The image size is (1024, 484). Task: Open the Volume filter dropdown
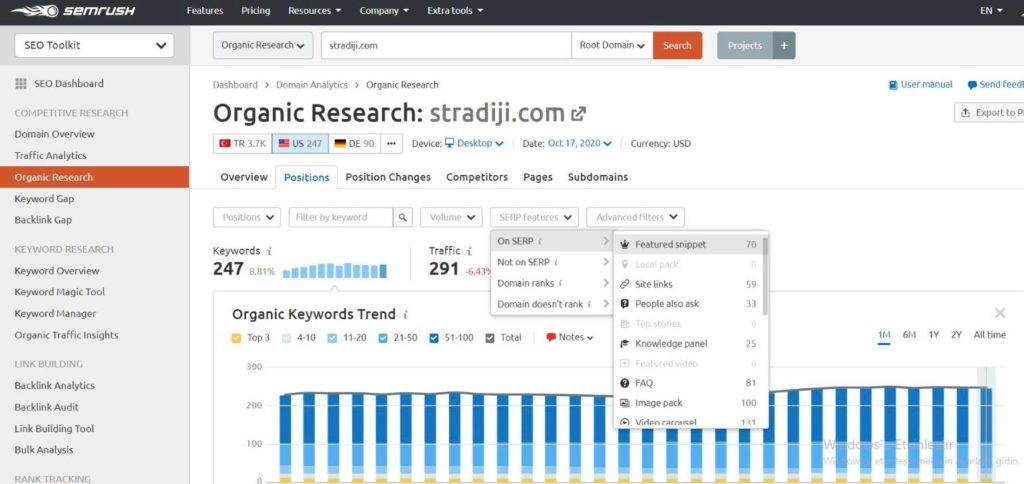451,218
